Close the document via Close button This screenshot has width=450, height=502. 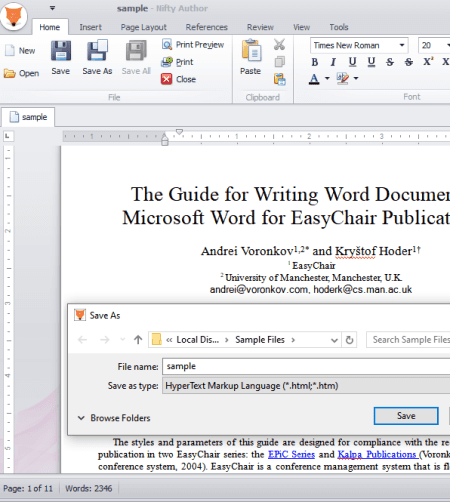pos(179,79)
